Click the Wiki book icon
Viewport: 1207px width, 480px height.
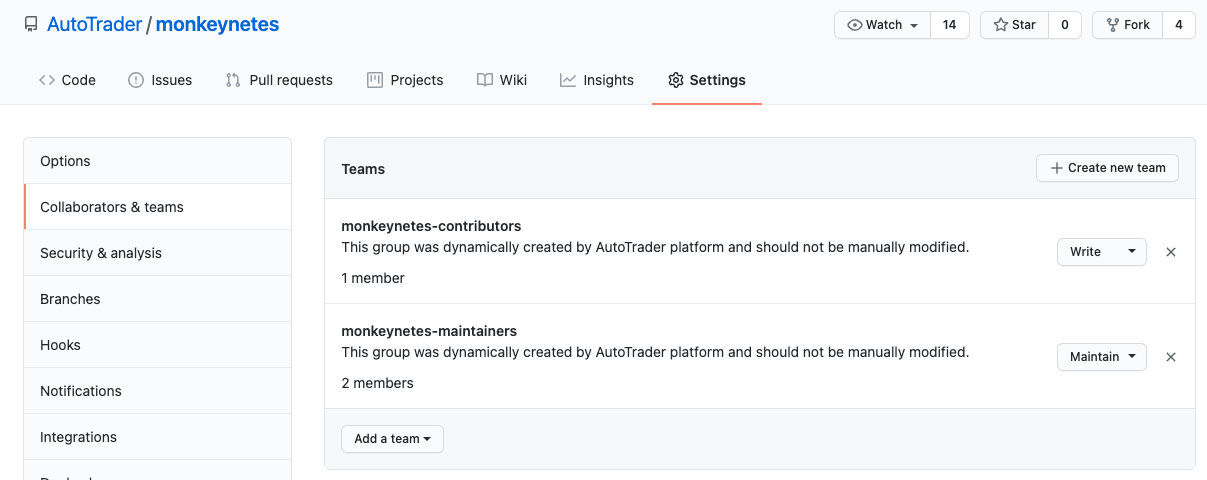point(485,80)
